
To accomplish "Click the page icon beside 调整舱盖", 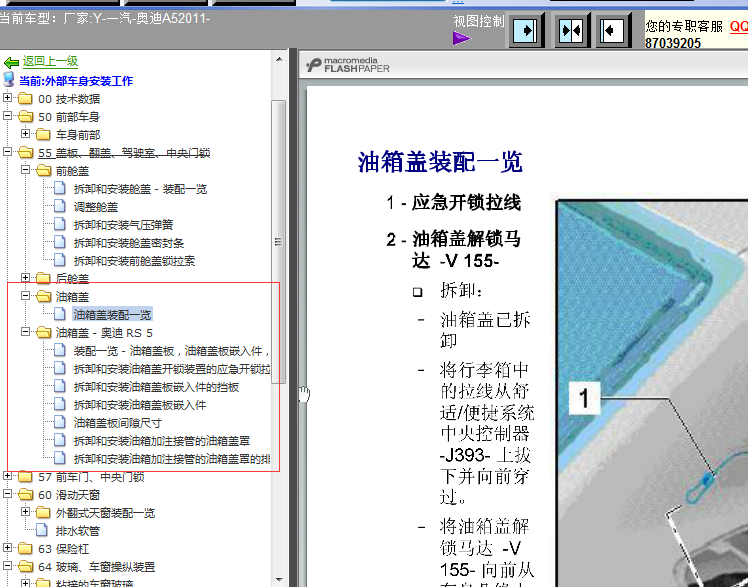I will point(60,206).
